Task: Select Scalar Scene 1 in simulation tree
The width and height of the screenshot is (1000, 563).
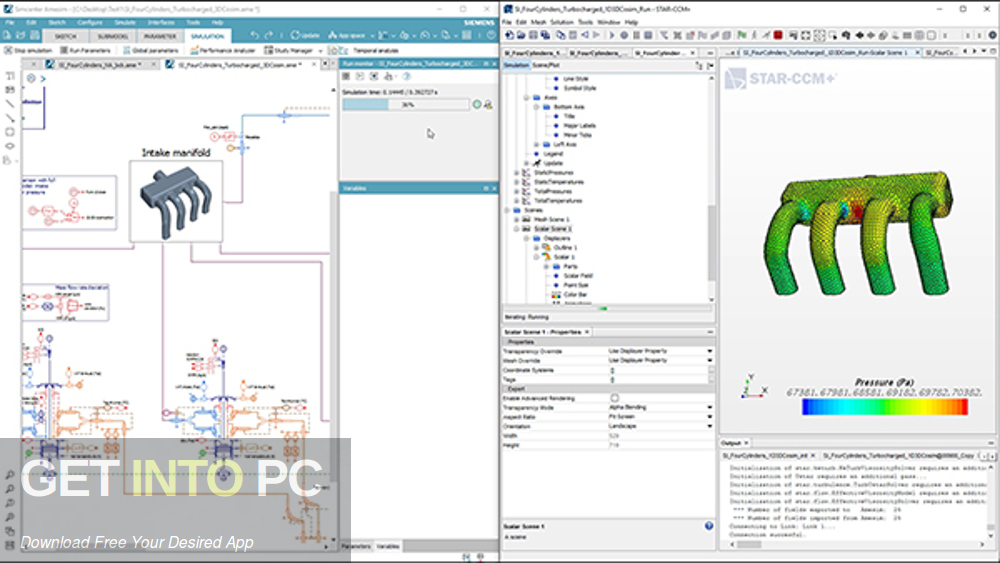Action: 552,229
